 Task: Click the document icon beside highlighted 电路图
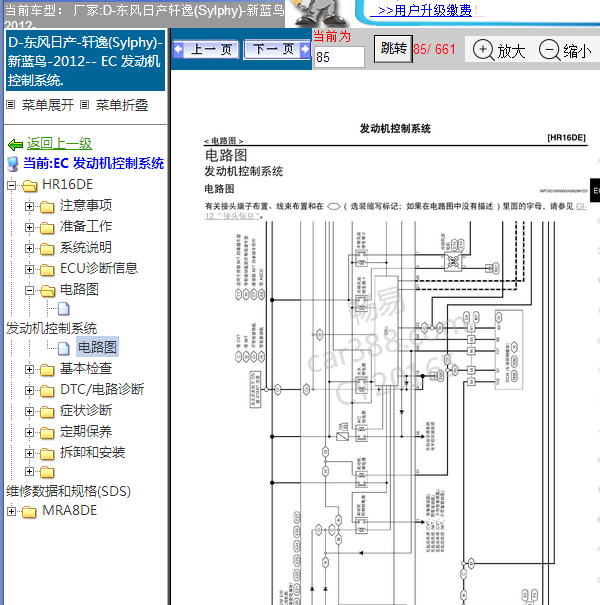click(x=64, y=348)
